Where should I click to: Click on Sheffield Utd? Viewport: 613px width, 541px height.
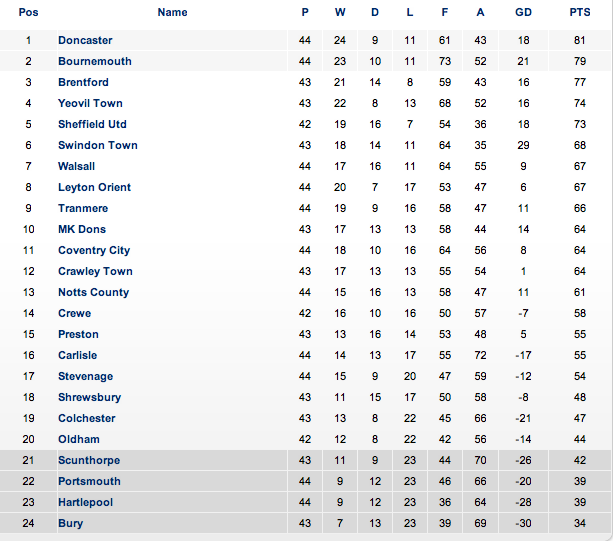click(92, 124)
